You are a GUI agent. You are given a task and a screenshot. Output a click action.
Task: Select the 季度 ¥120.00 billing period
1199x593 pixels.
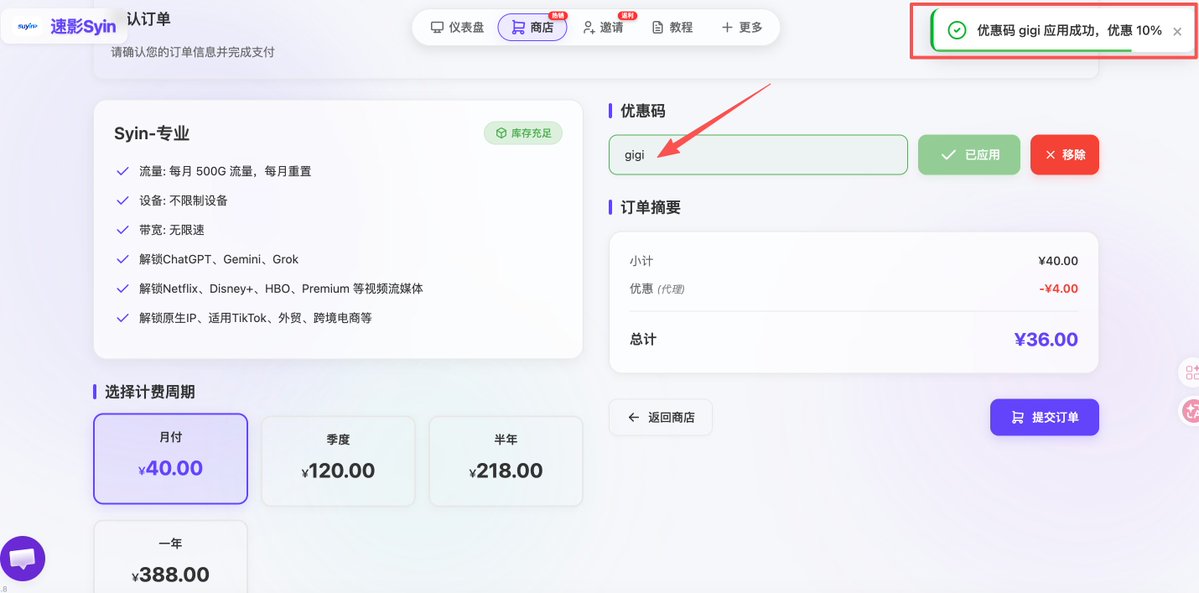338,461
